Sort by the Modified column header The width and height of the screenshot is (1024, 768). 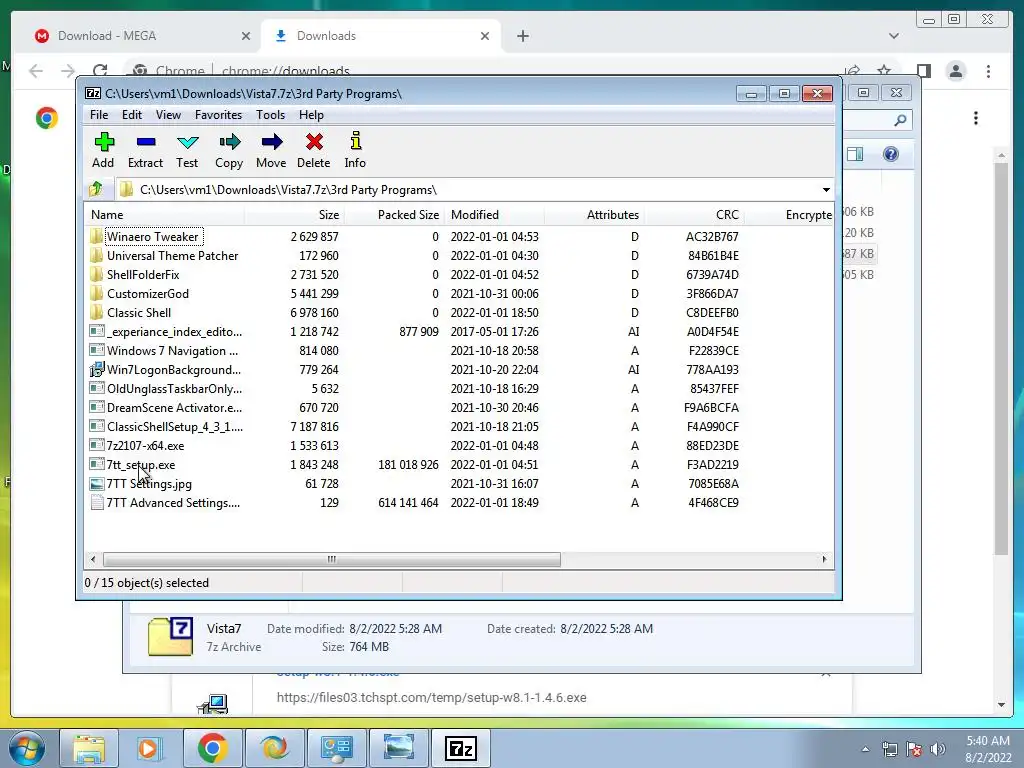tap(494, 215)
